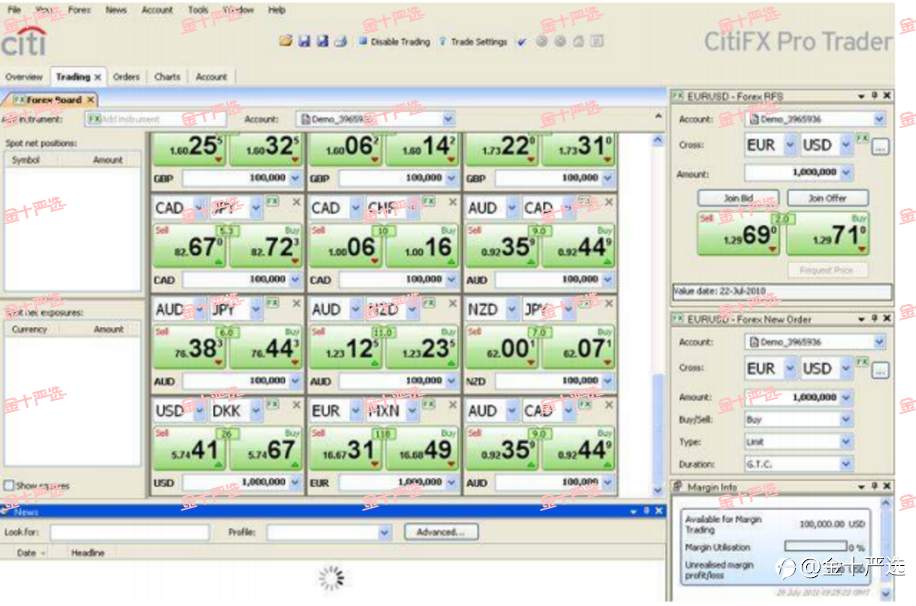916x606 pixels.
Task: Buy USD/DKK at 5.7467
Action: 265,449
